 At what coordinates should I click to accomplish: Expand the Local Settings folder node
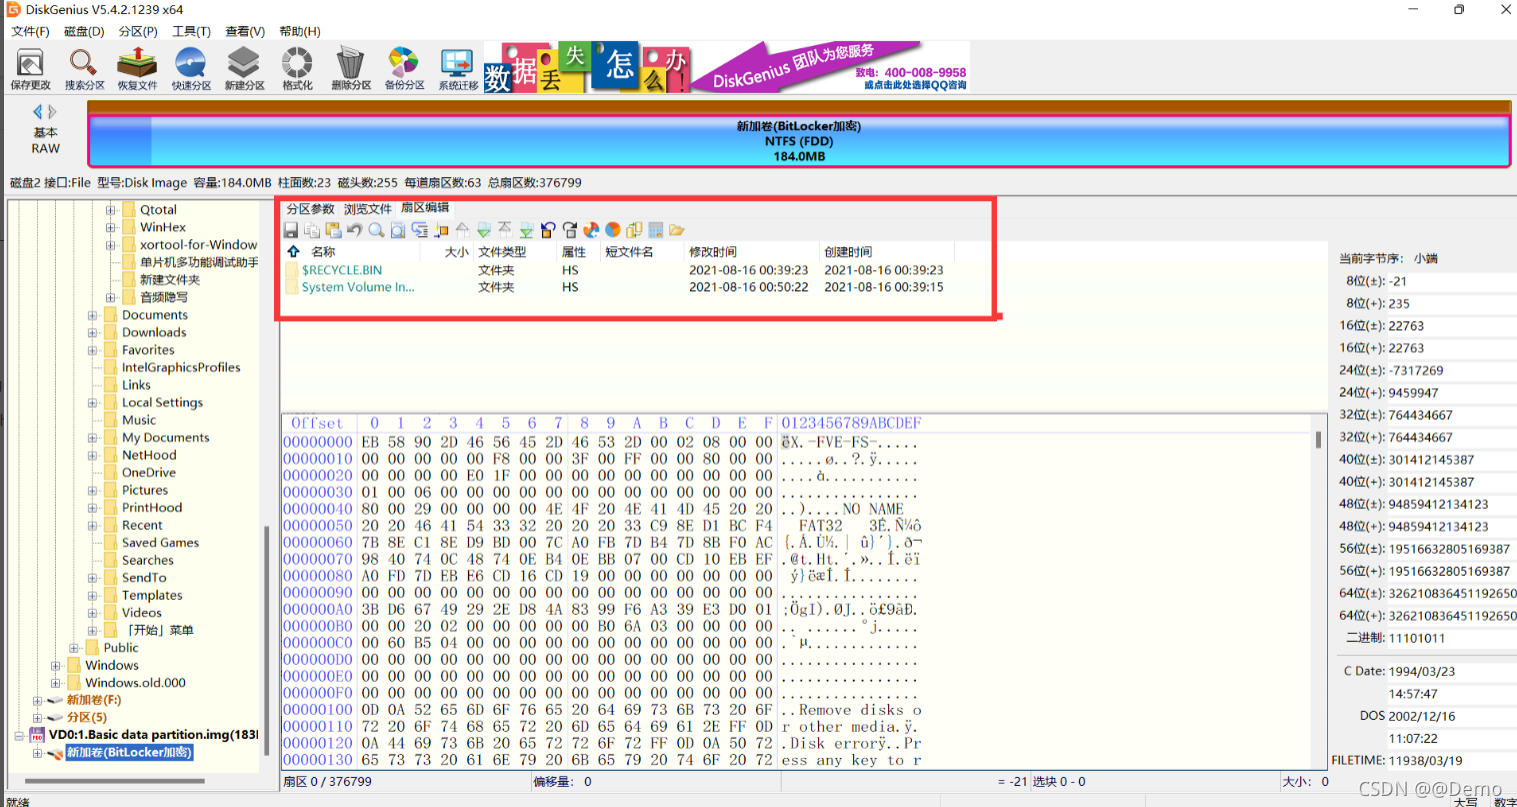93,402
